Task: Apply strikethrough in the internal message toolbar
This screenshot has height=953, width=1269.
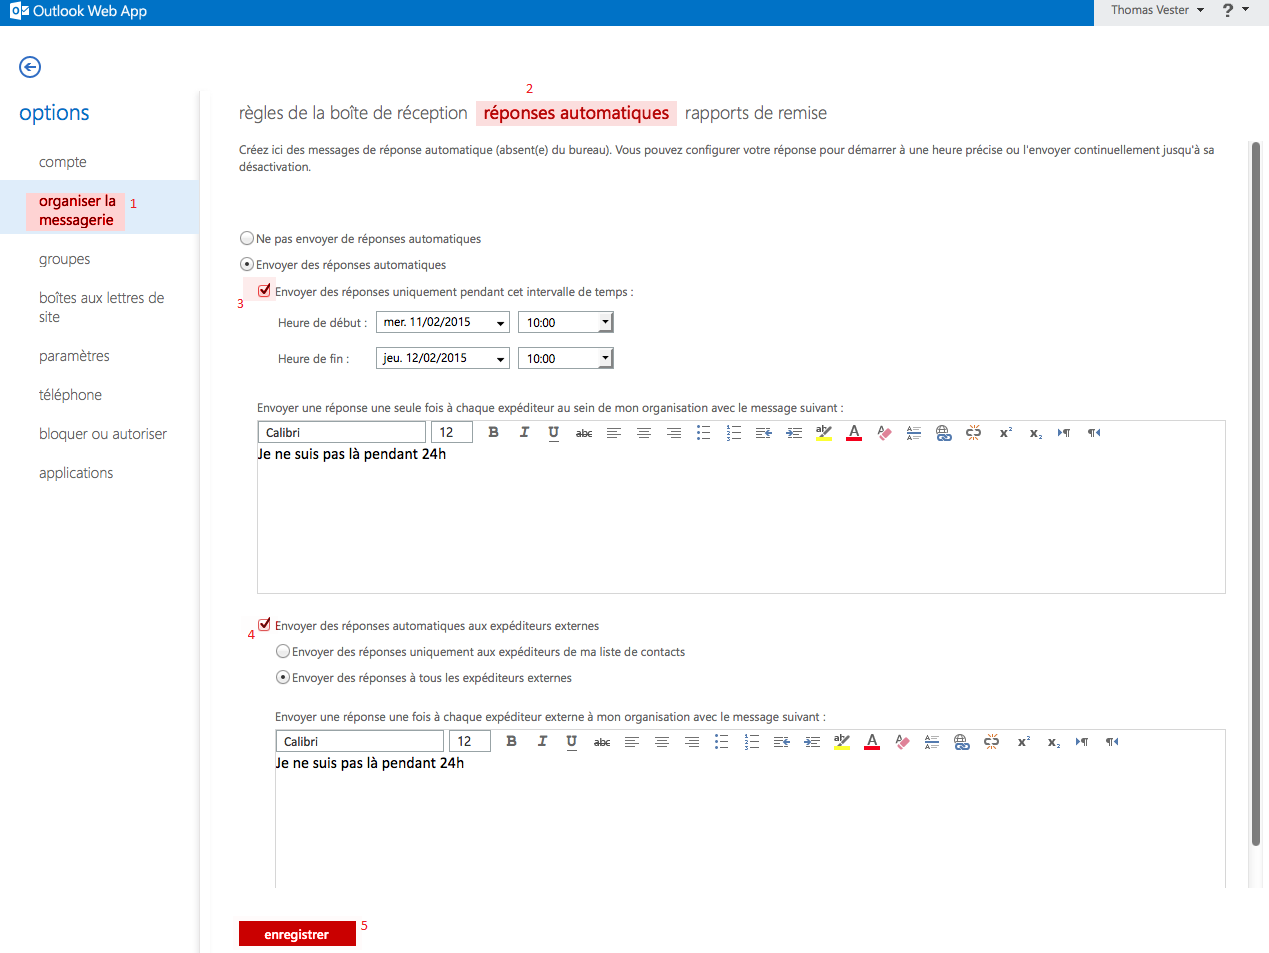Action: (x=584, y=433)
